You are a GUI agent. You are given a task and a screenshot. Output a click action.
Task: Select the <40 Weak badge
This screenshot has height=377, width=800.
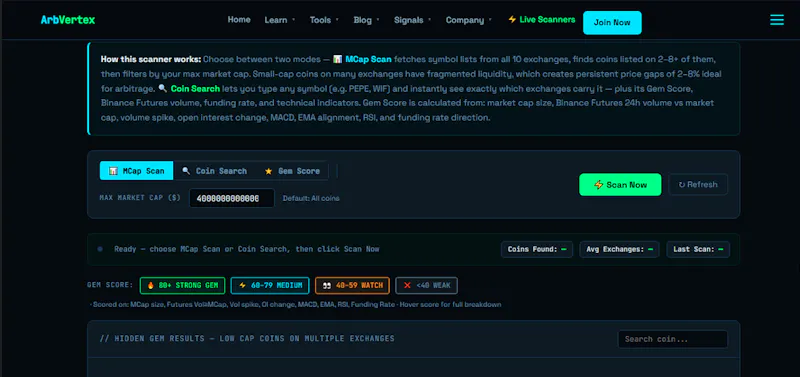point(427,285)
